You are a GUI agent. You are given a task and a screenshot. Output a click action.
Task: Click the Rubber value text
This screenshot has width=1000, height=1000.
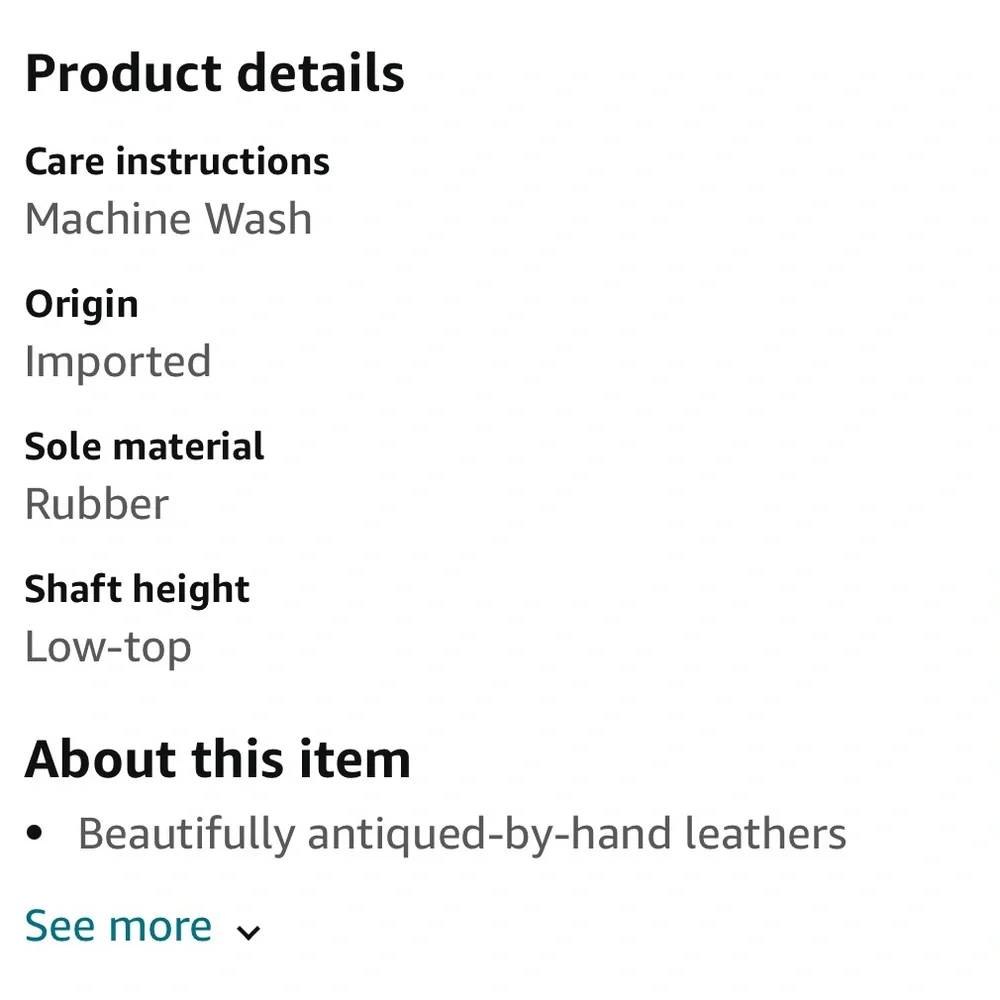[96, 504]
